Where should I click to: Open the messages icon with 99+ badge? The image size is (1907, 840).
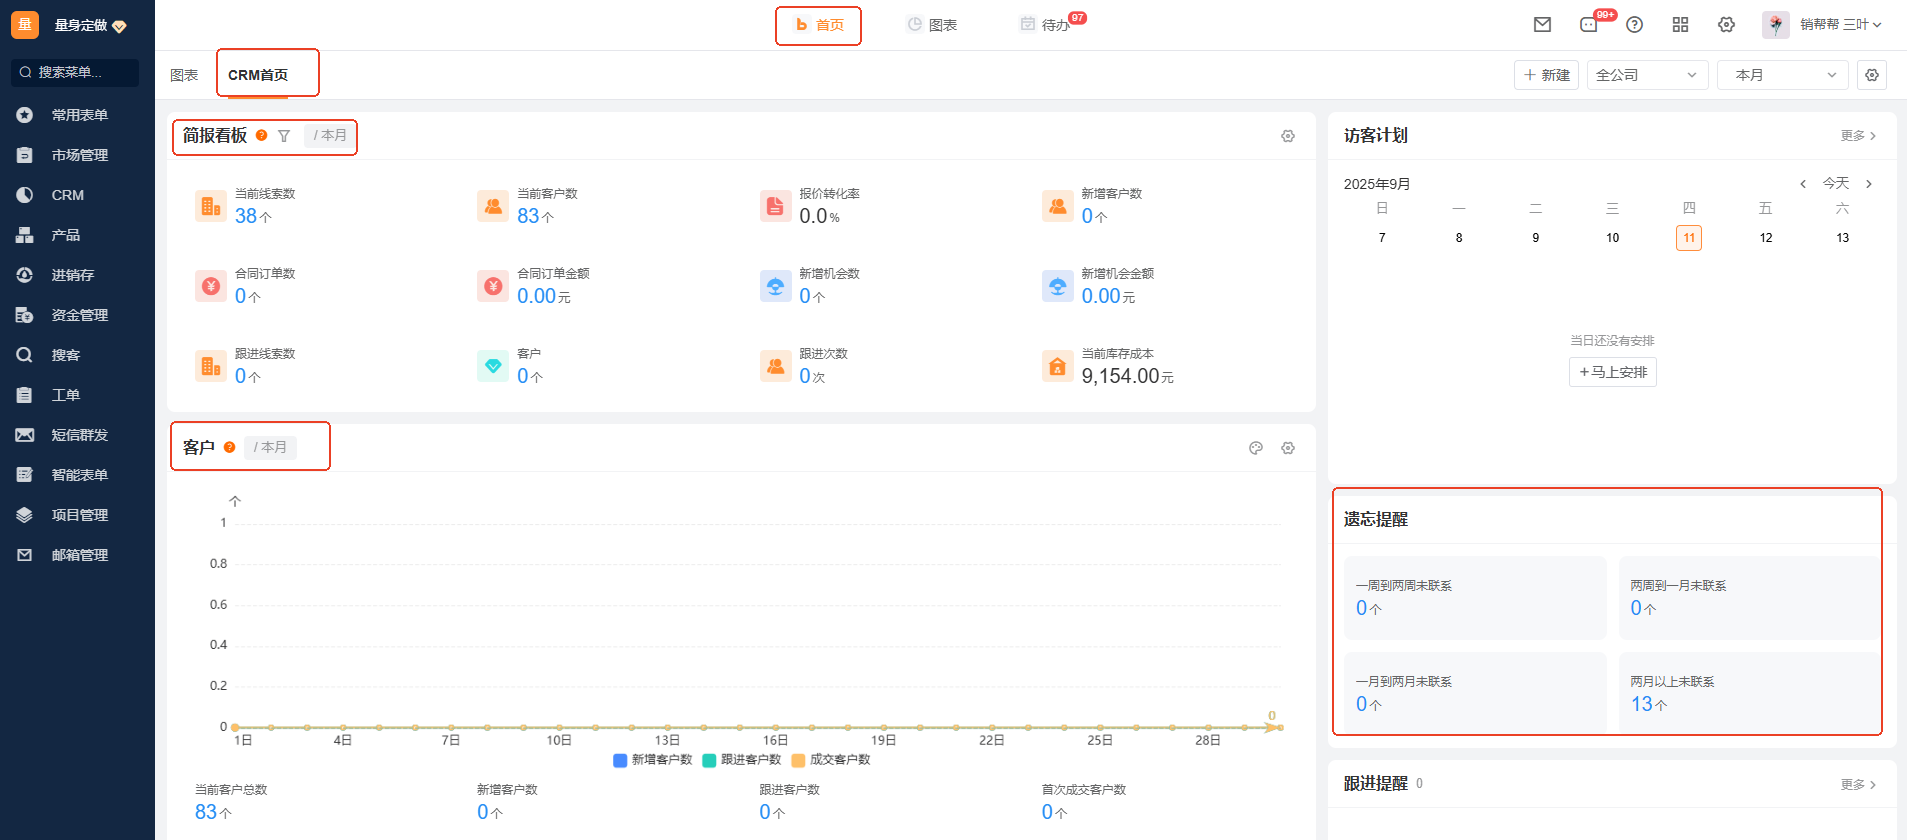1589,25
